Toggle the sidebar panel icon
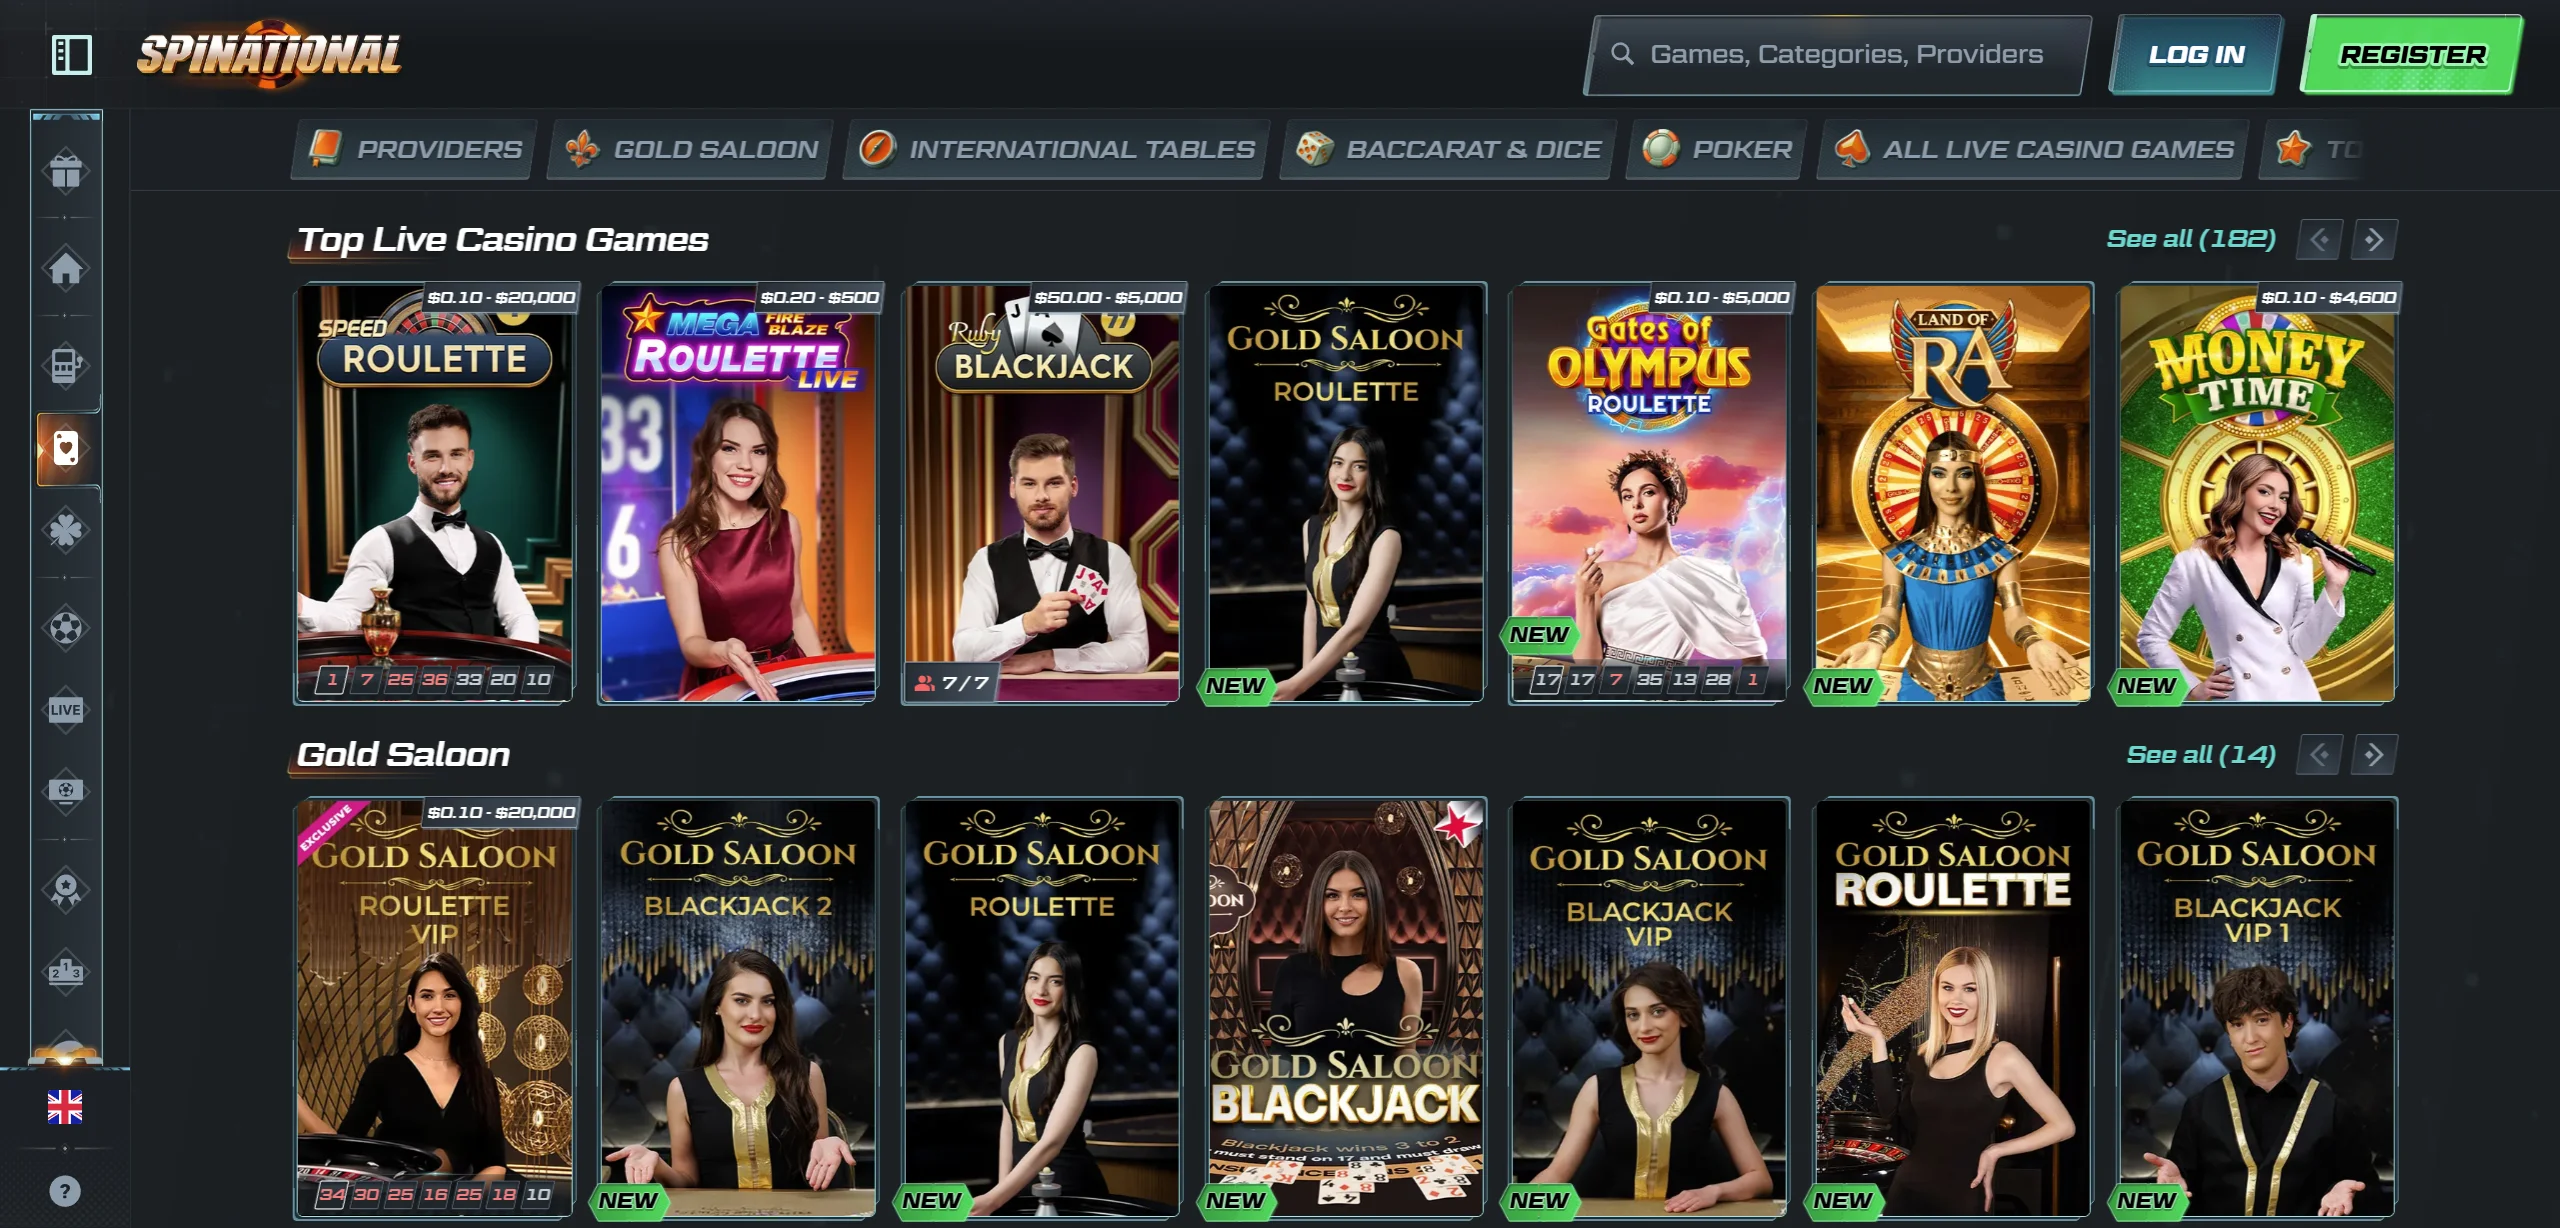2560x1228 pixels. click(71, 54)
